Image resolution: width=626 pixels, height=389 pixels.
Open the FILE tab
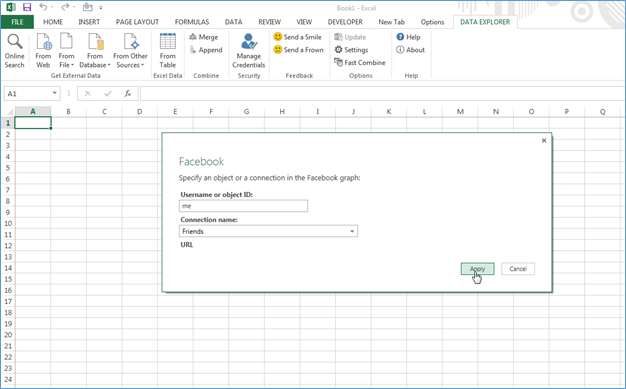(x=17, y=22)
